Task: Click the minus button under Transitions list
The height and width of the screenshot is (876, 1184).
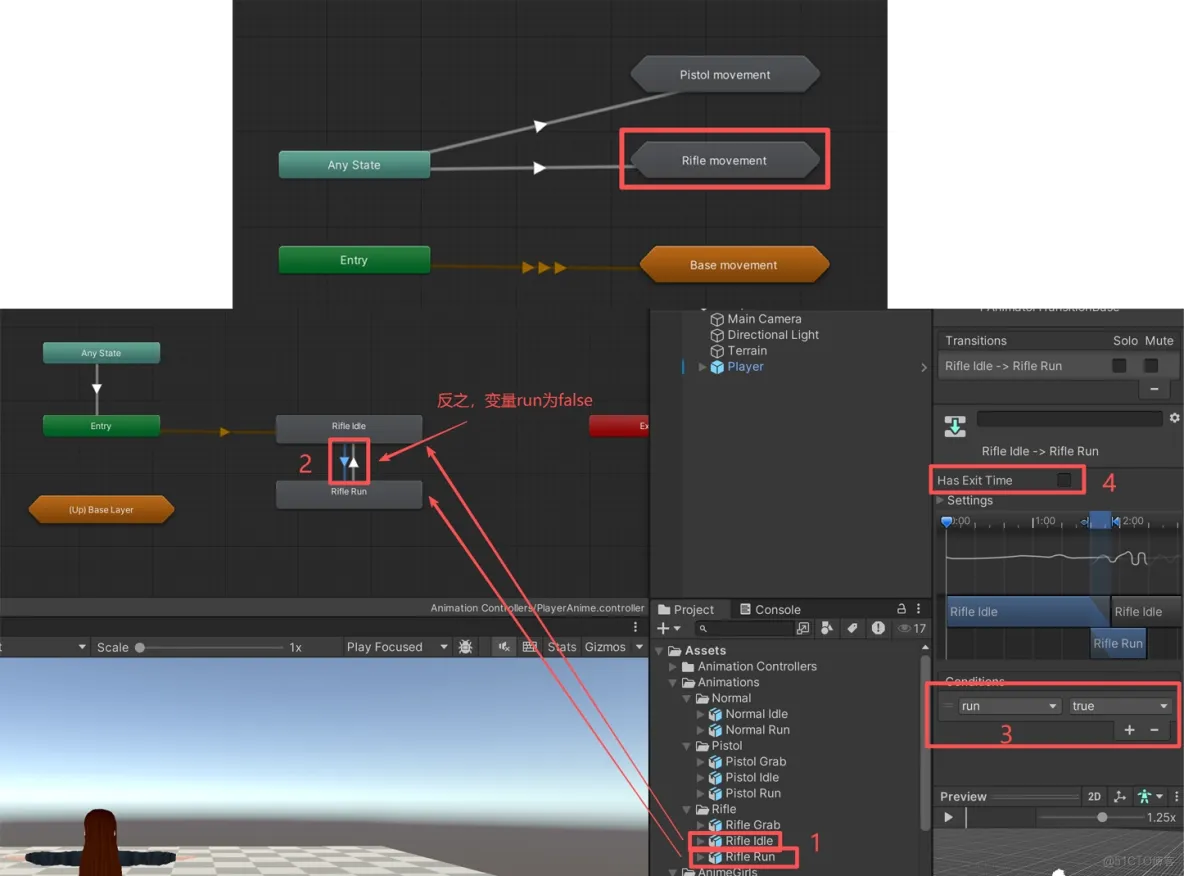Action: (1154, 388)
